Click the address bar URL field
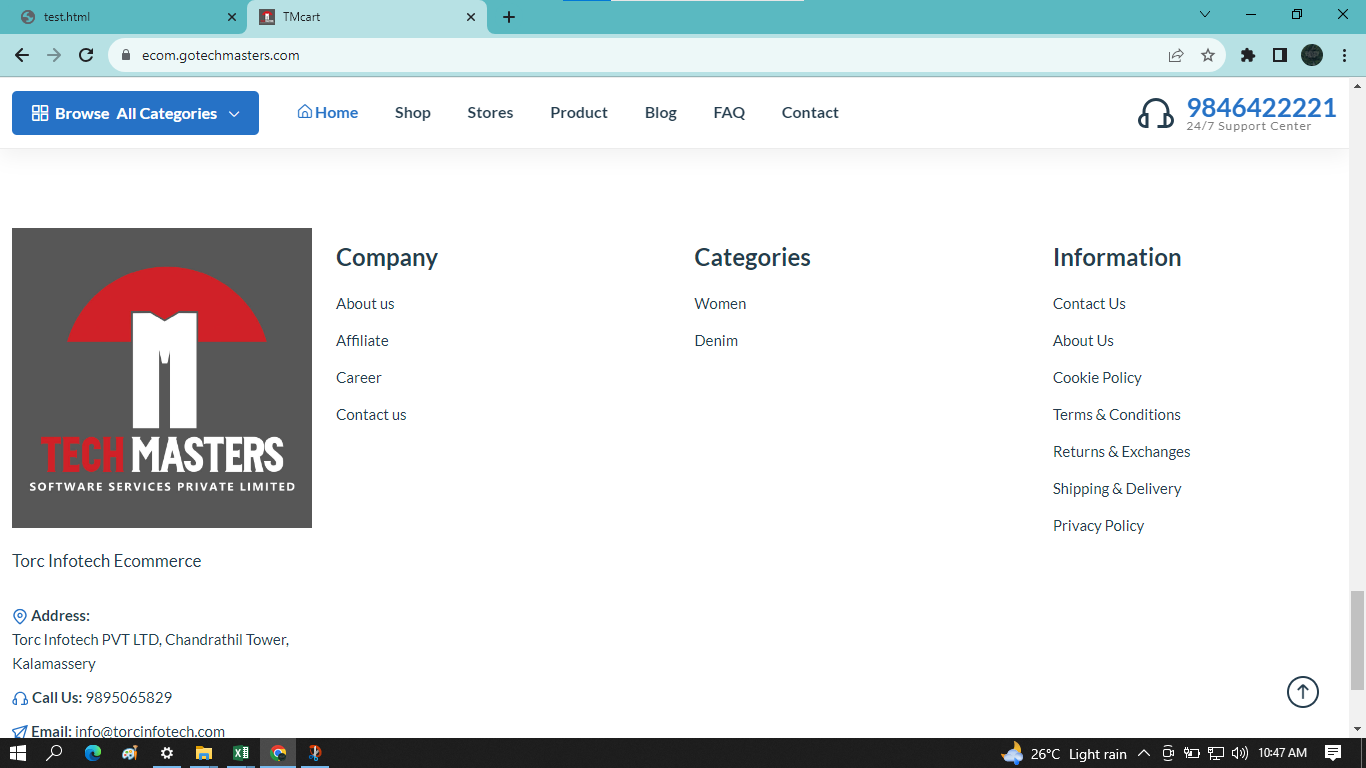This screenshot has height=768, width=1366. click(x=640, y=56)
